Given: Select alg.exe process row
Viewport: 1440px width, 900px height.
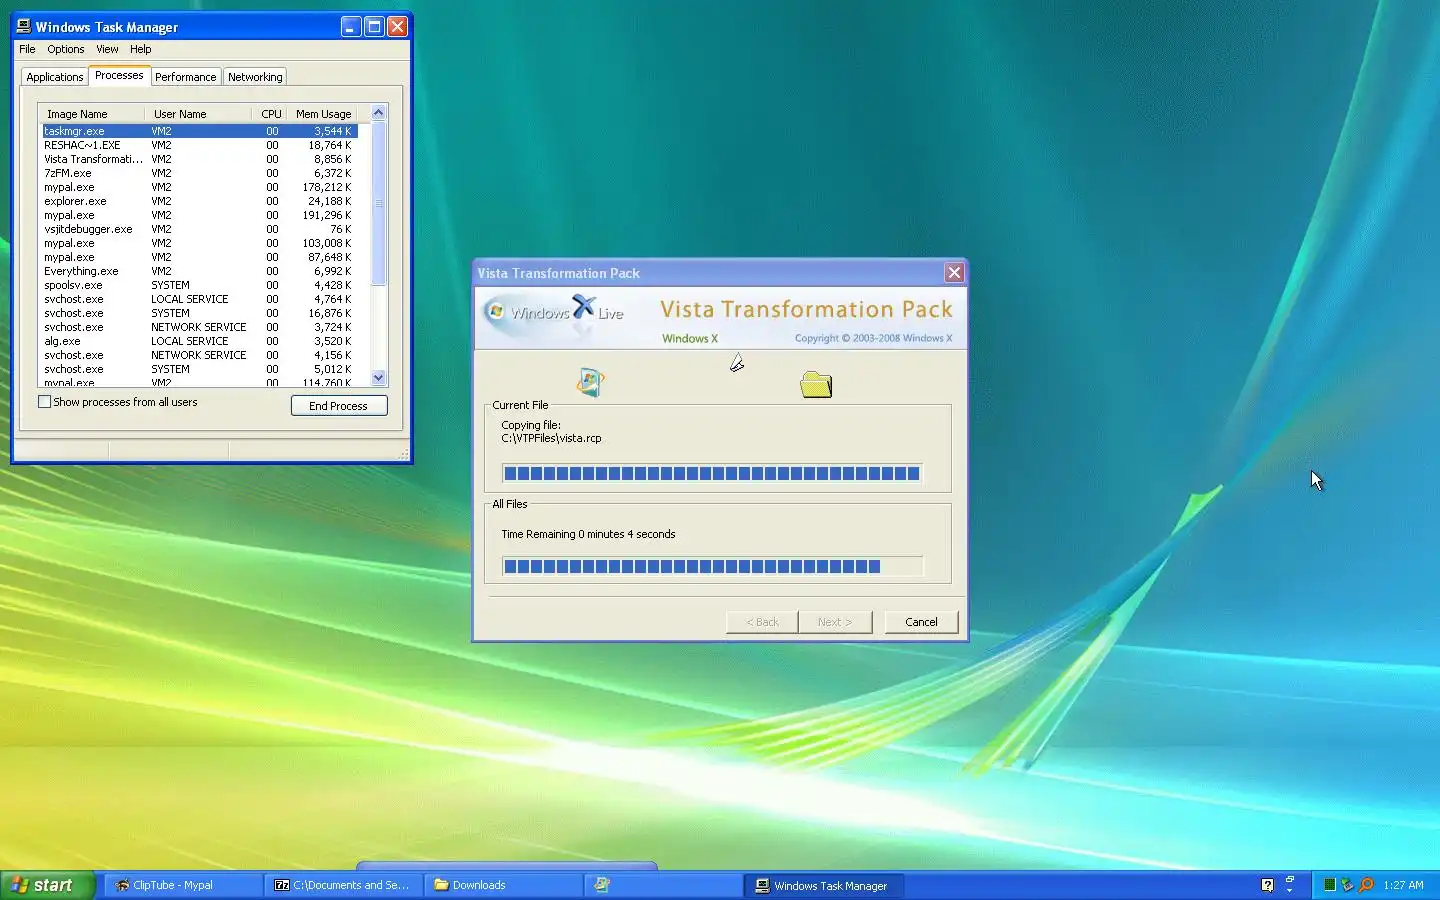Looking at the screenshot, I should tap(199, 341).
